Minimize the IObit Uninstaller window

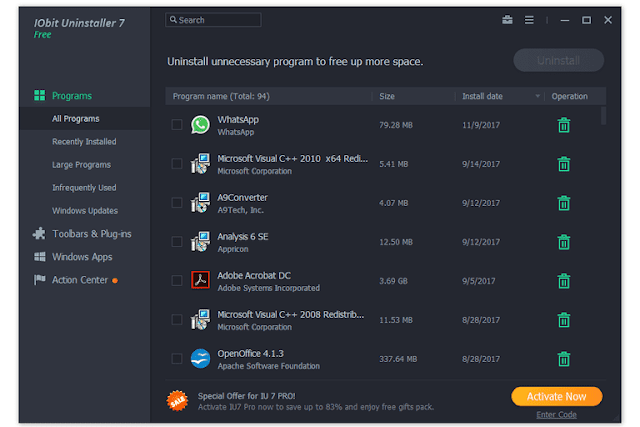[x=565, y=20]
